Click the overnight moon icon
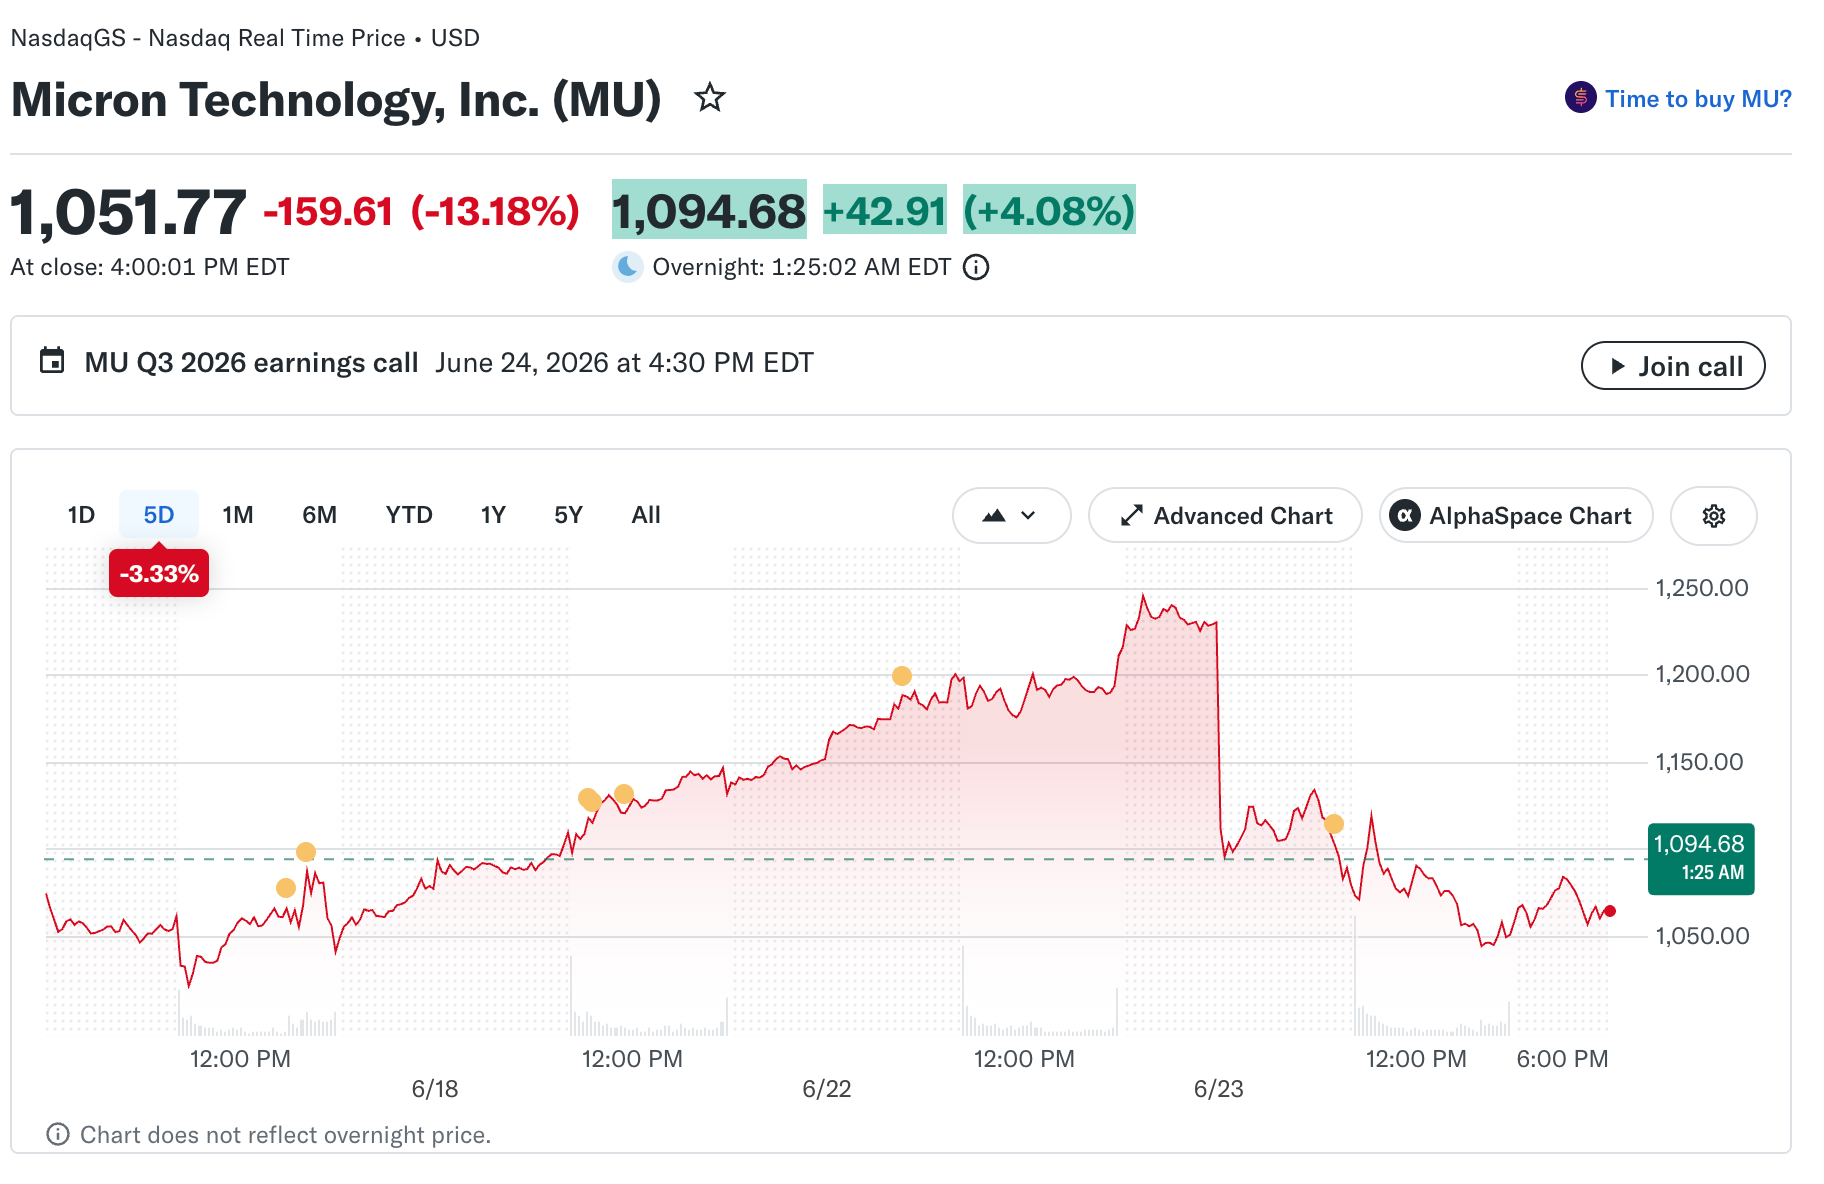1824x1184 pixels. click(x=628, y=267)
